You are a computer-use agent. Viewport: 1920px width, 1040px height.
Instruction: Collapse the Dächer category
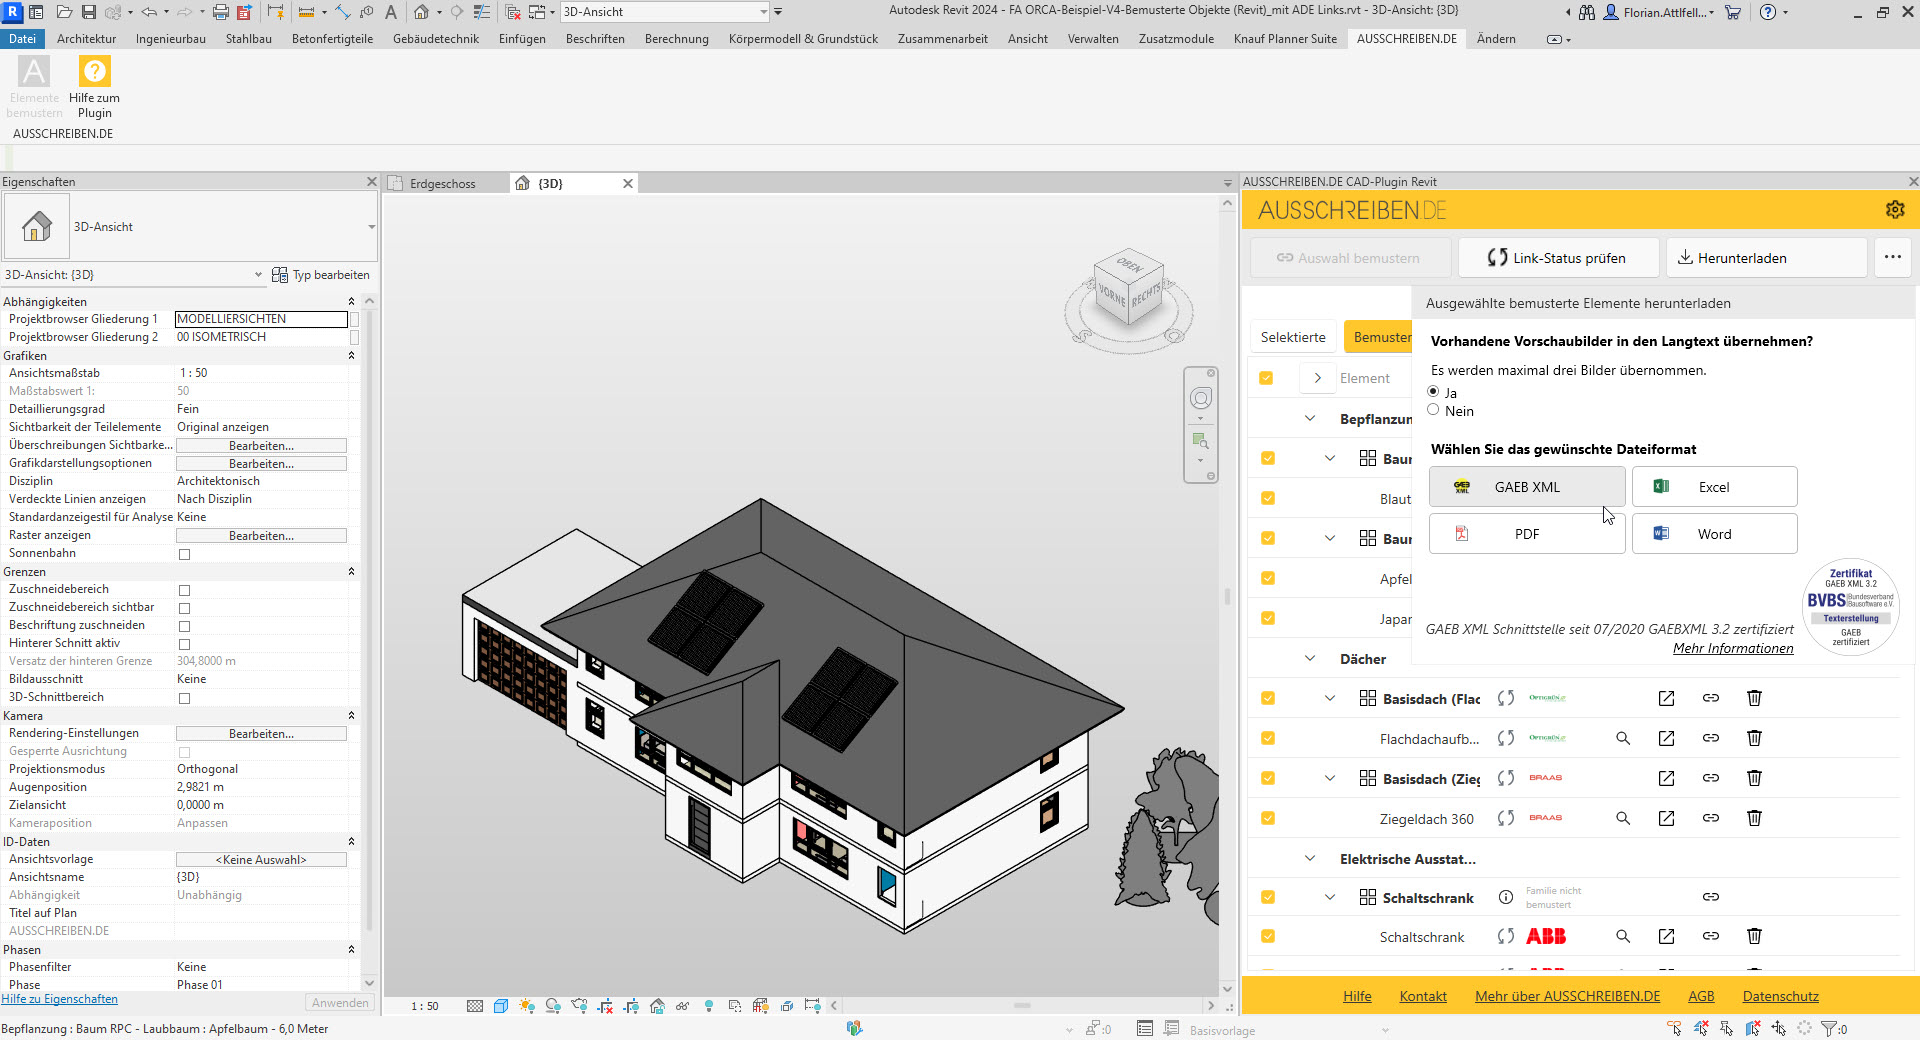click(x=1309, y=658)
